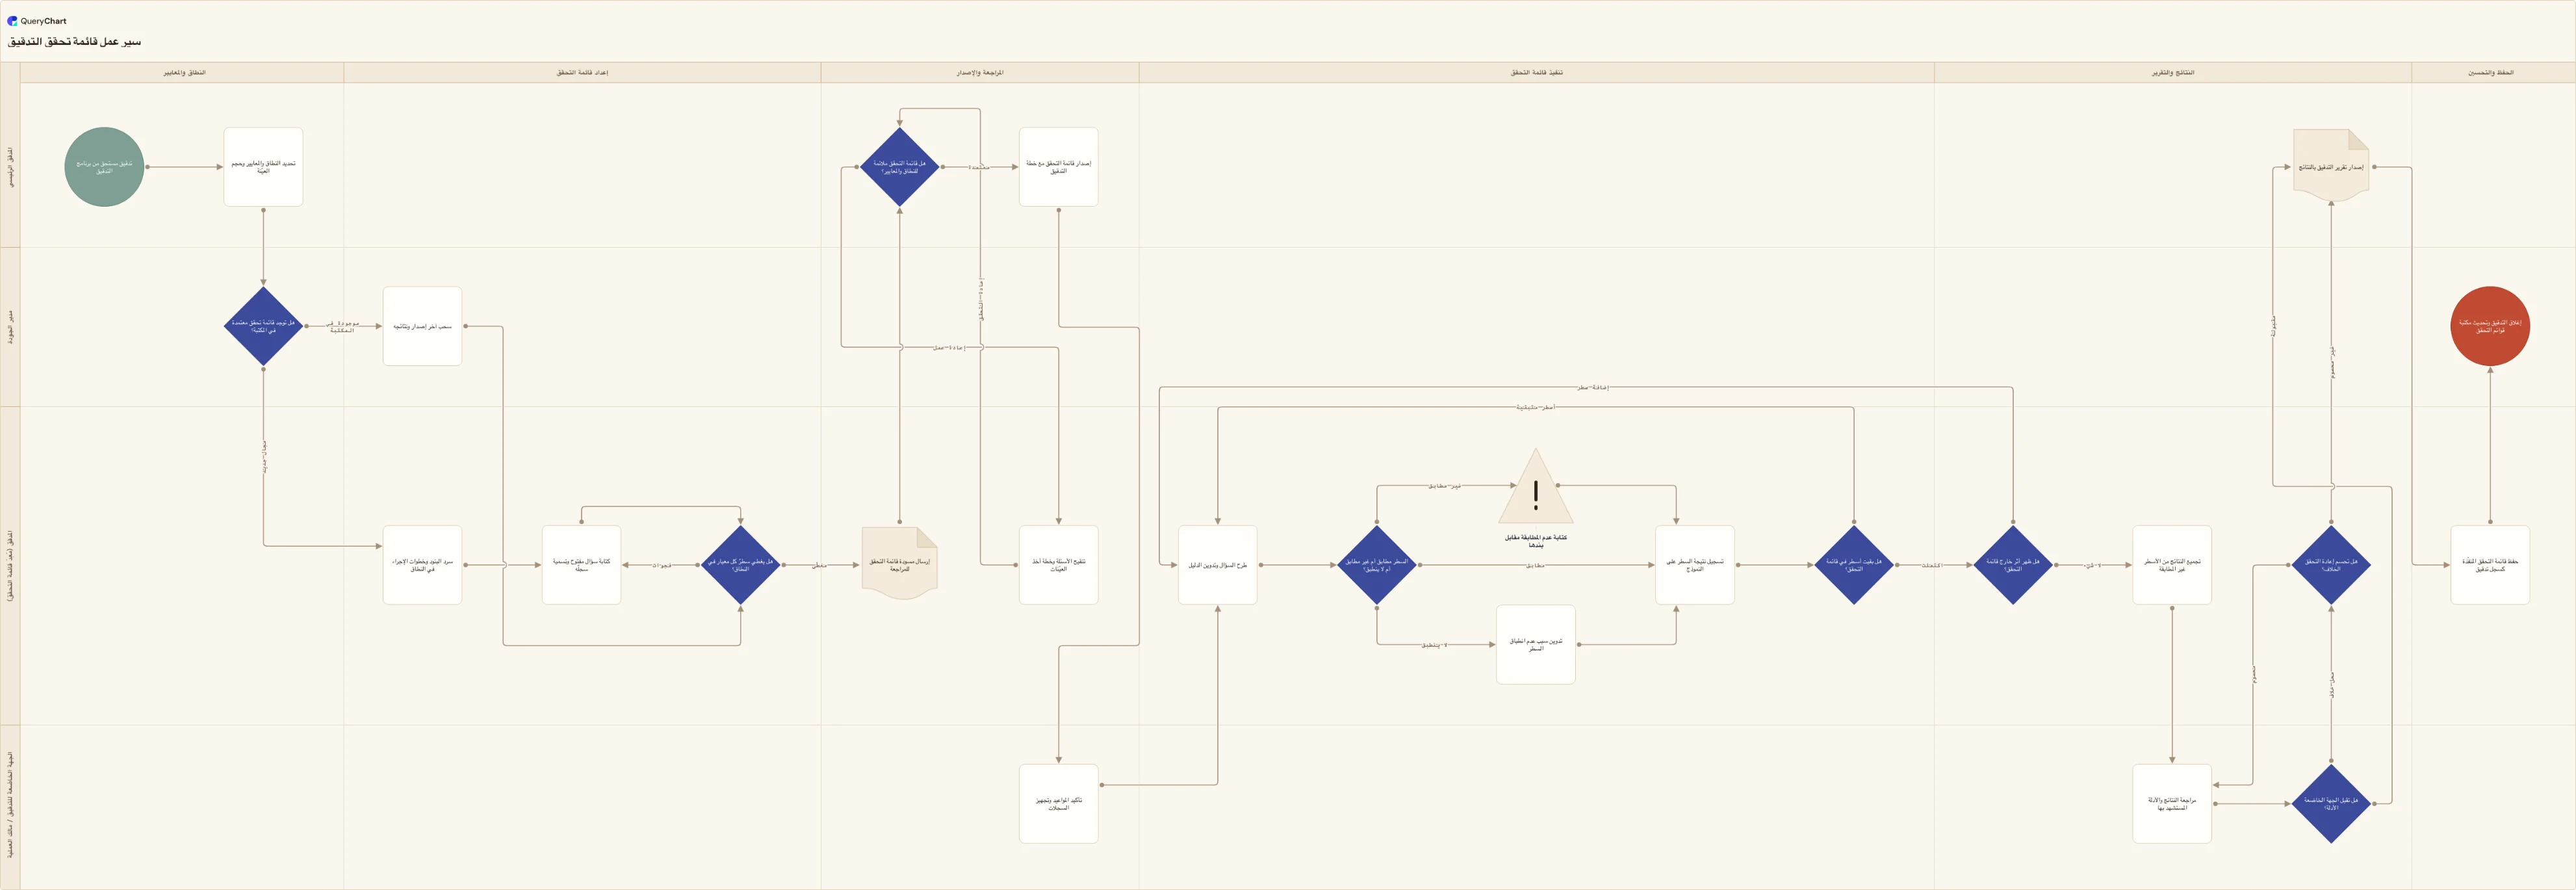Select process box 'مراجعة النتائج والأدلة المستشهد بها'
Screen dimensions: 2576x890
coord(2172,804)
